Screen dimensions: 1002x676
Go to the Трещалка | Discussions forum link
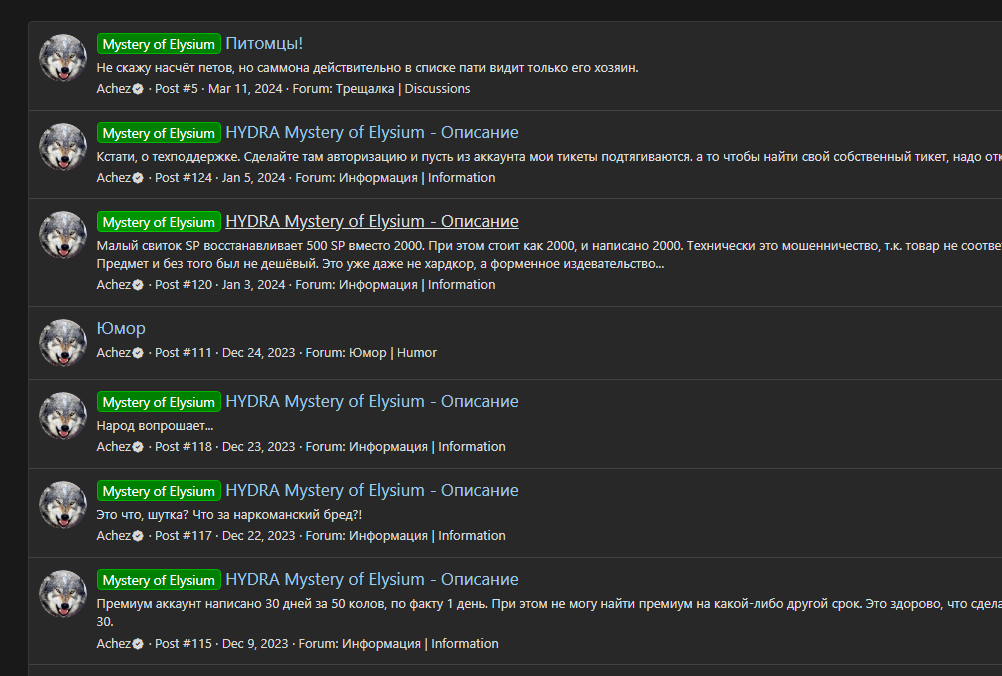click(x=381, y=89)
